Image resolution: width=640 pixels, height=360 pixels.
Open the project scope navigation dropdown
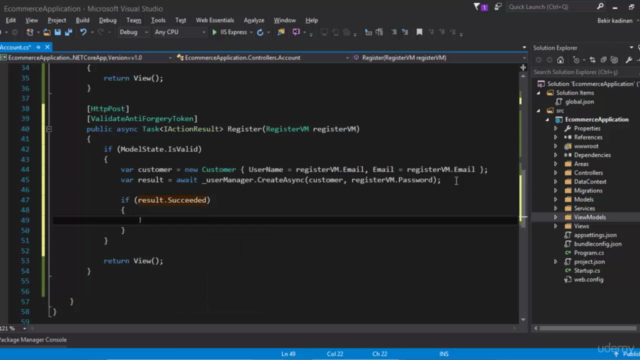[170, 58]
